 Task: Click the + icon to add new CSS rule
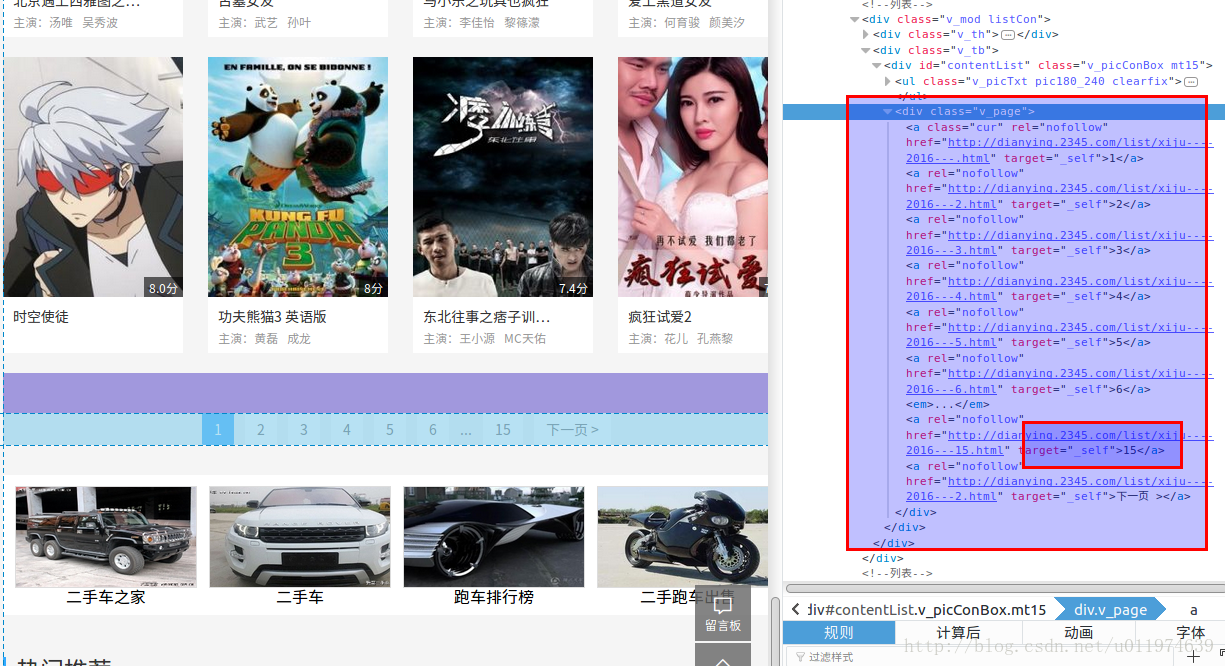[1195, 655]
